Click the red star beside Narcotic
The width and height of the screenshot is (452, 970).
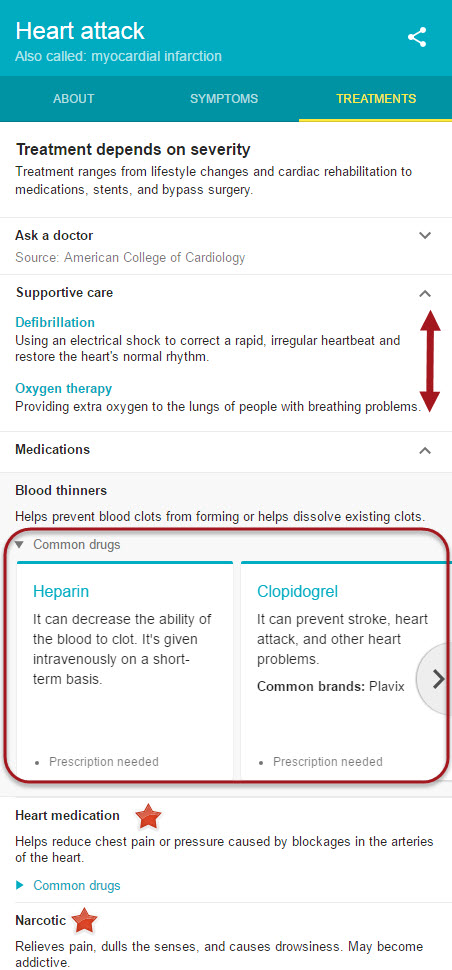coord(84,921)
